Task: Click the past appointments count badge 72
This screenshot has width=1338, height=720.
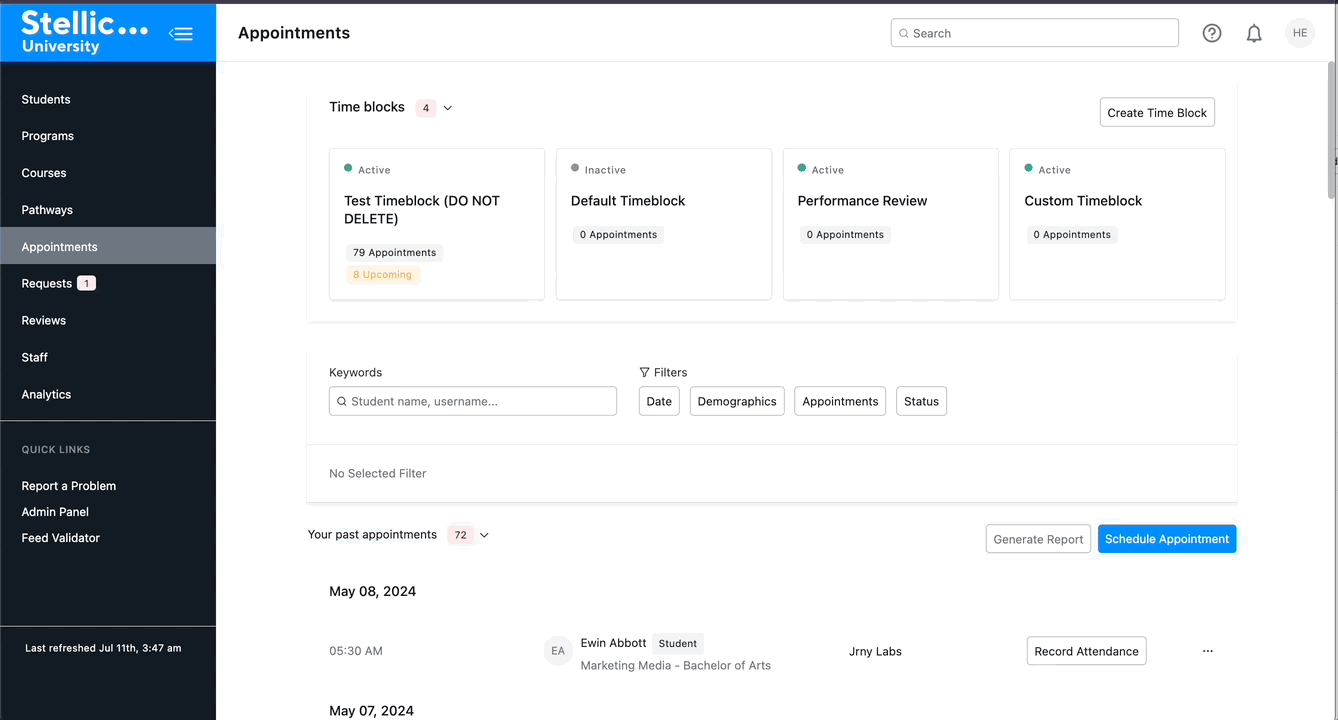Action: pos(461,535)
